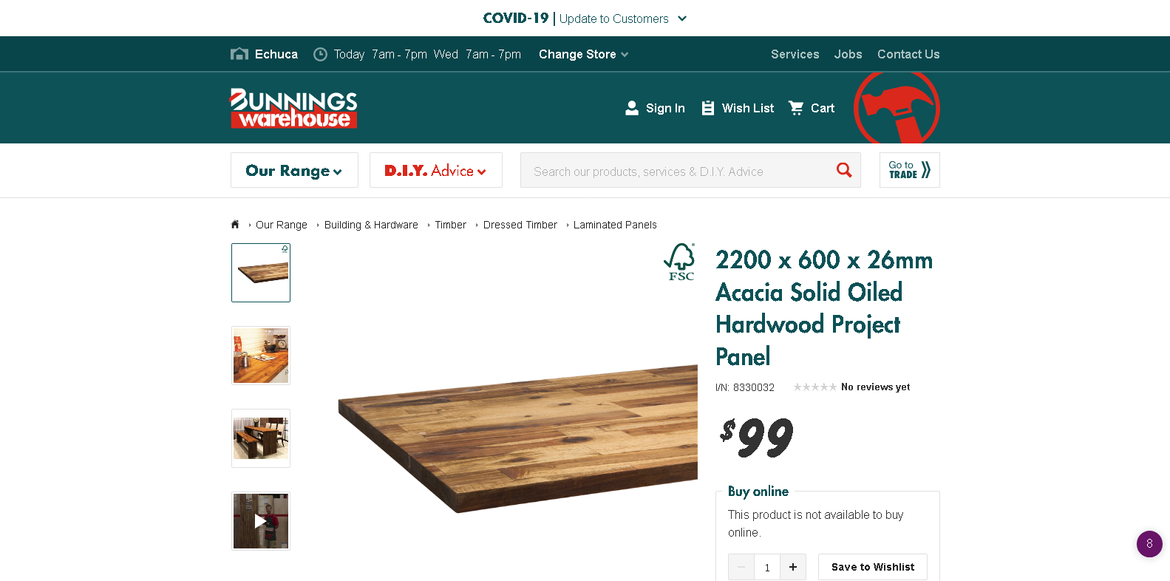Play the product video thumbnail
Image resolution: width=1170 pixels, height=581 pixels.
tap(260, 521)
